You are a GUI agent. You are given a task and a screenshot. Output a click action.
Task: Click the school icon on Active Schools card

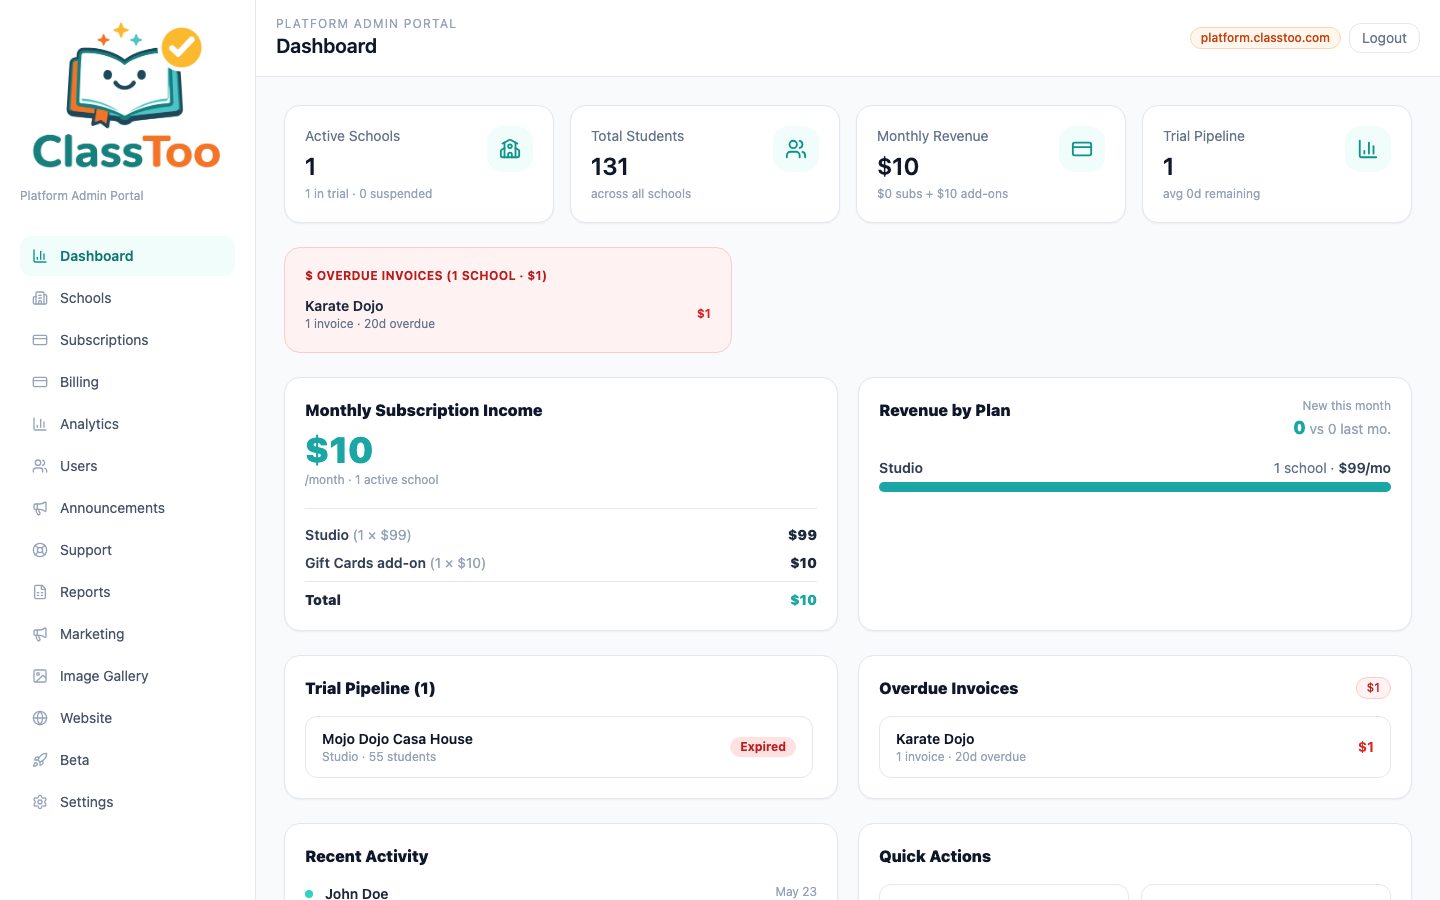(x=510, y=149)
